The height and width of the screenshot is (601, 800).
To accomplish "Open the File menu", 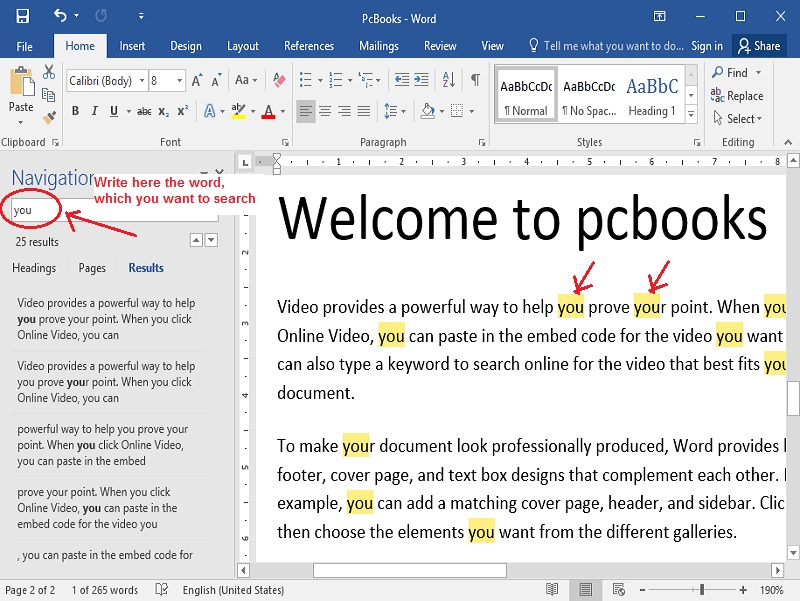I will coord(24,46).
